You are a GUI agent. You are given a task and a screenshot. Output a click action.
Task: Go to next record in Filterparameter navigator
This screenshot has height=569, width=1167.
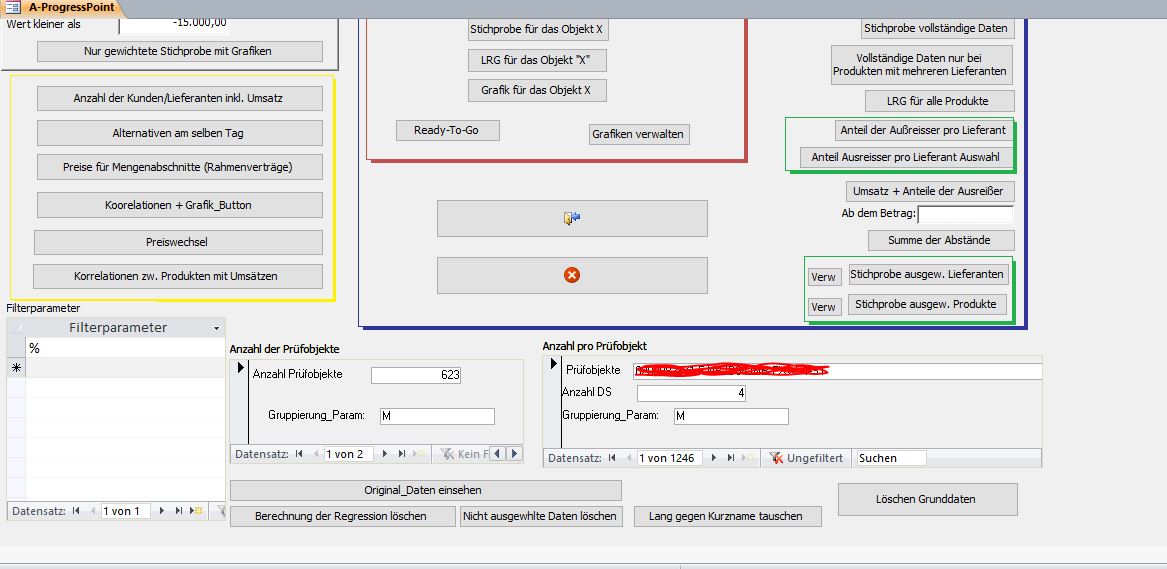tap(162, 511)
